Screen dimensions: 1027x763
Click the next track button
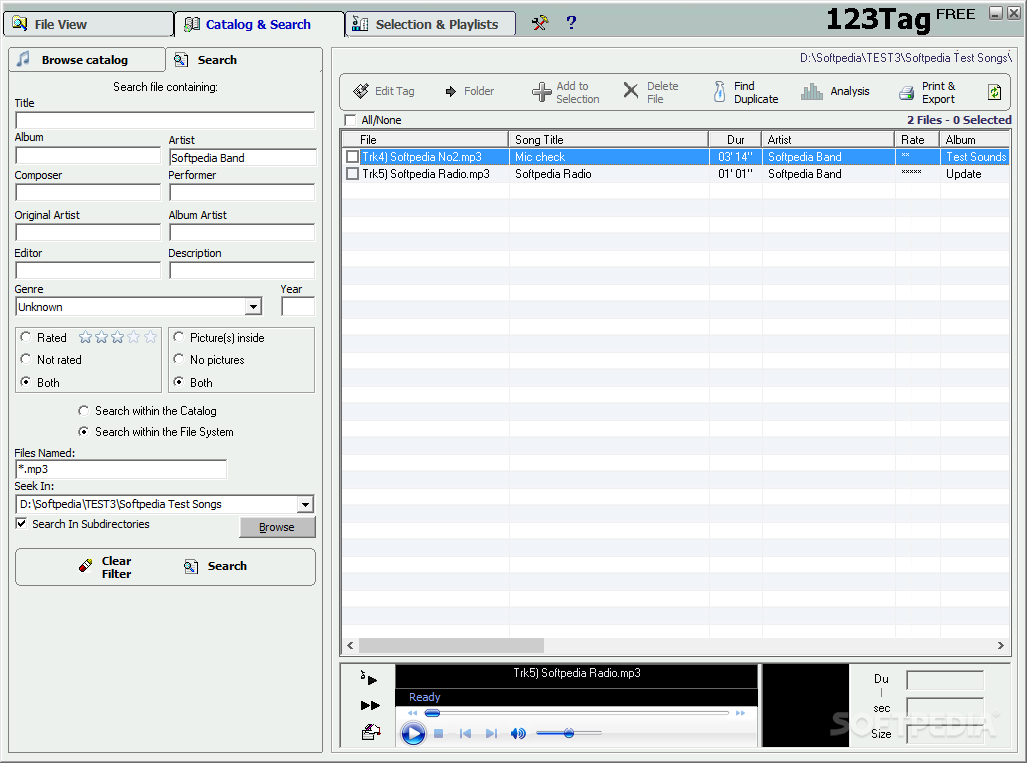(491, 734)
